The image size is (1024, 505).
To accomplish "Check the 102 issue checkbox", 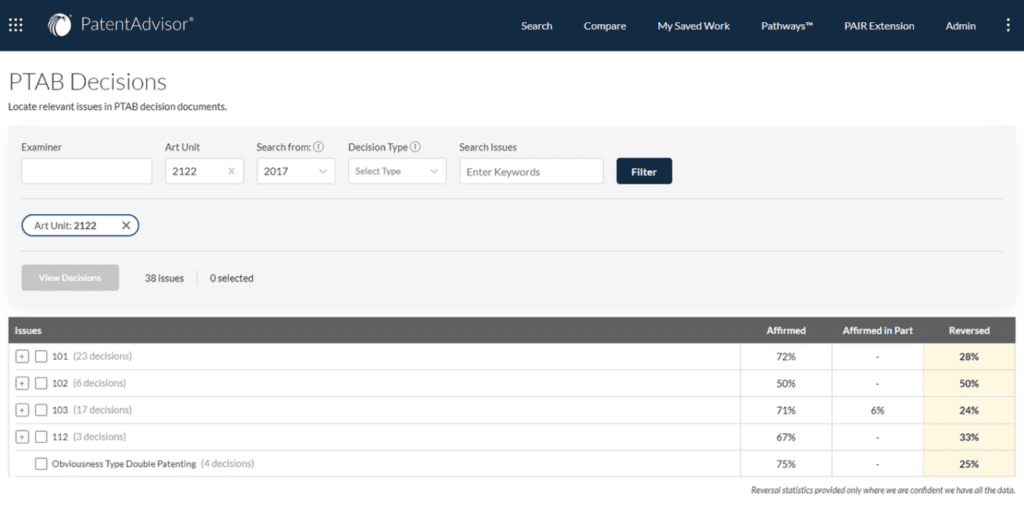I will click(41, 383).
